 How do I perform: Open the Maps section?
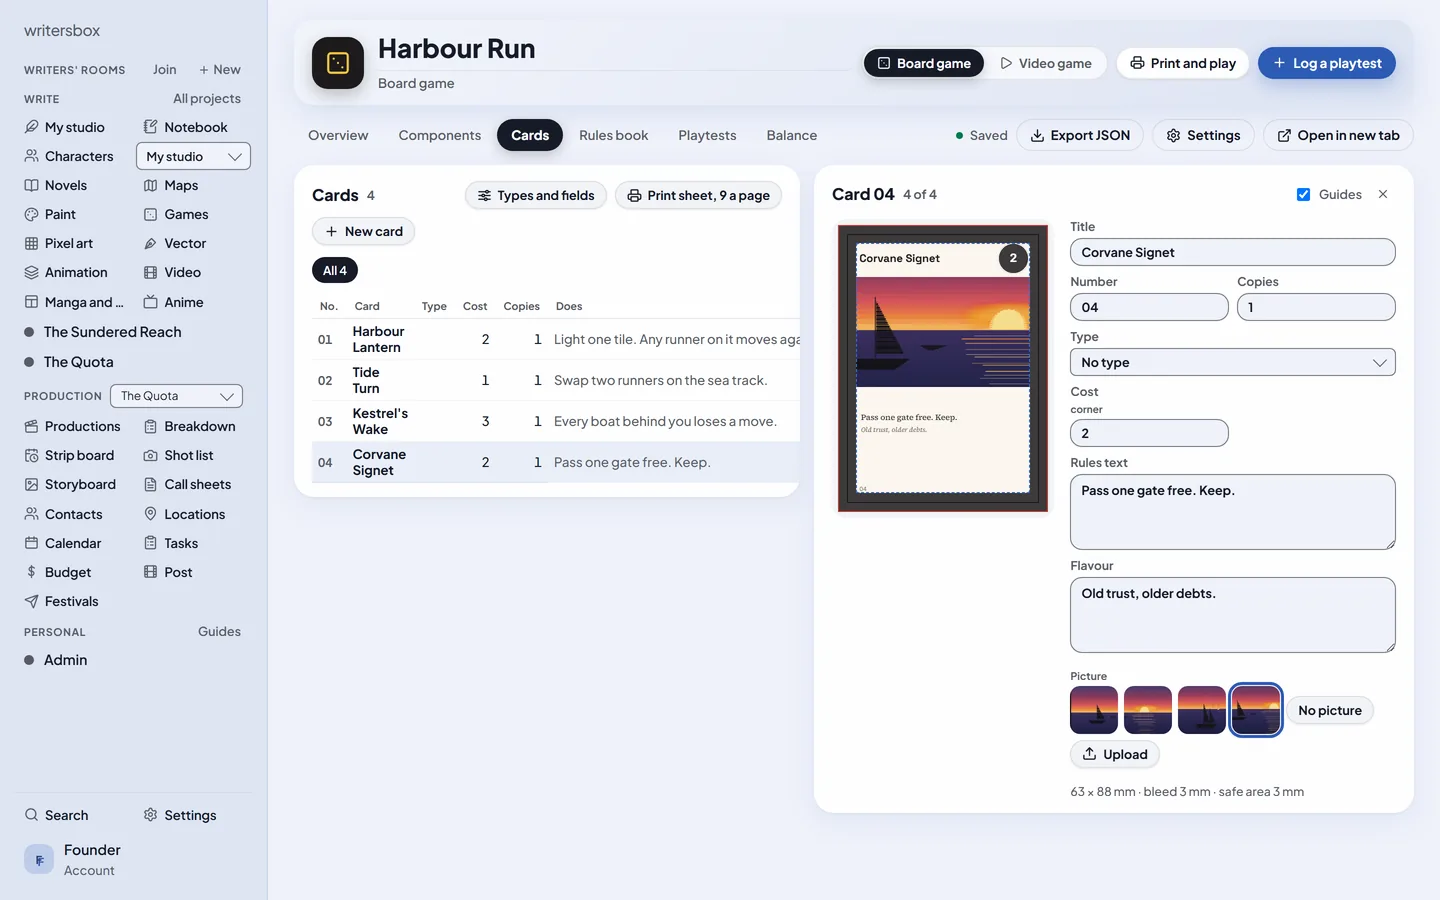pos(171,185)
